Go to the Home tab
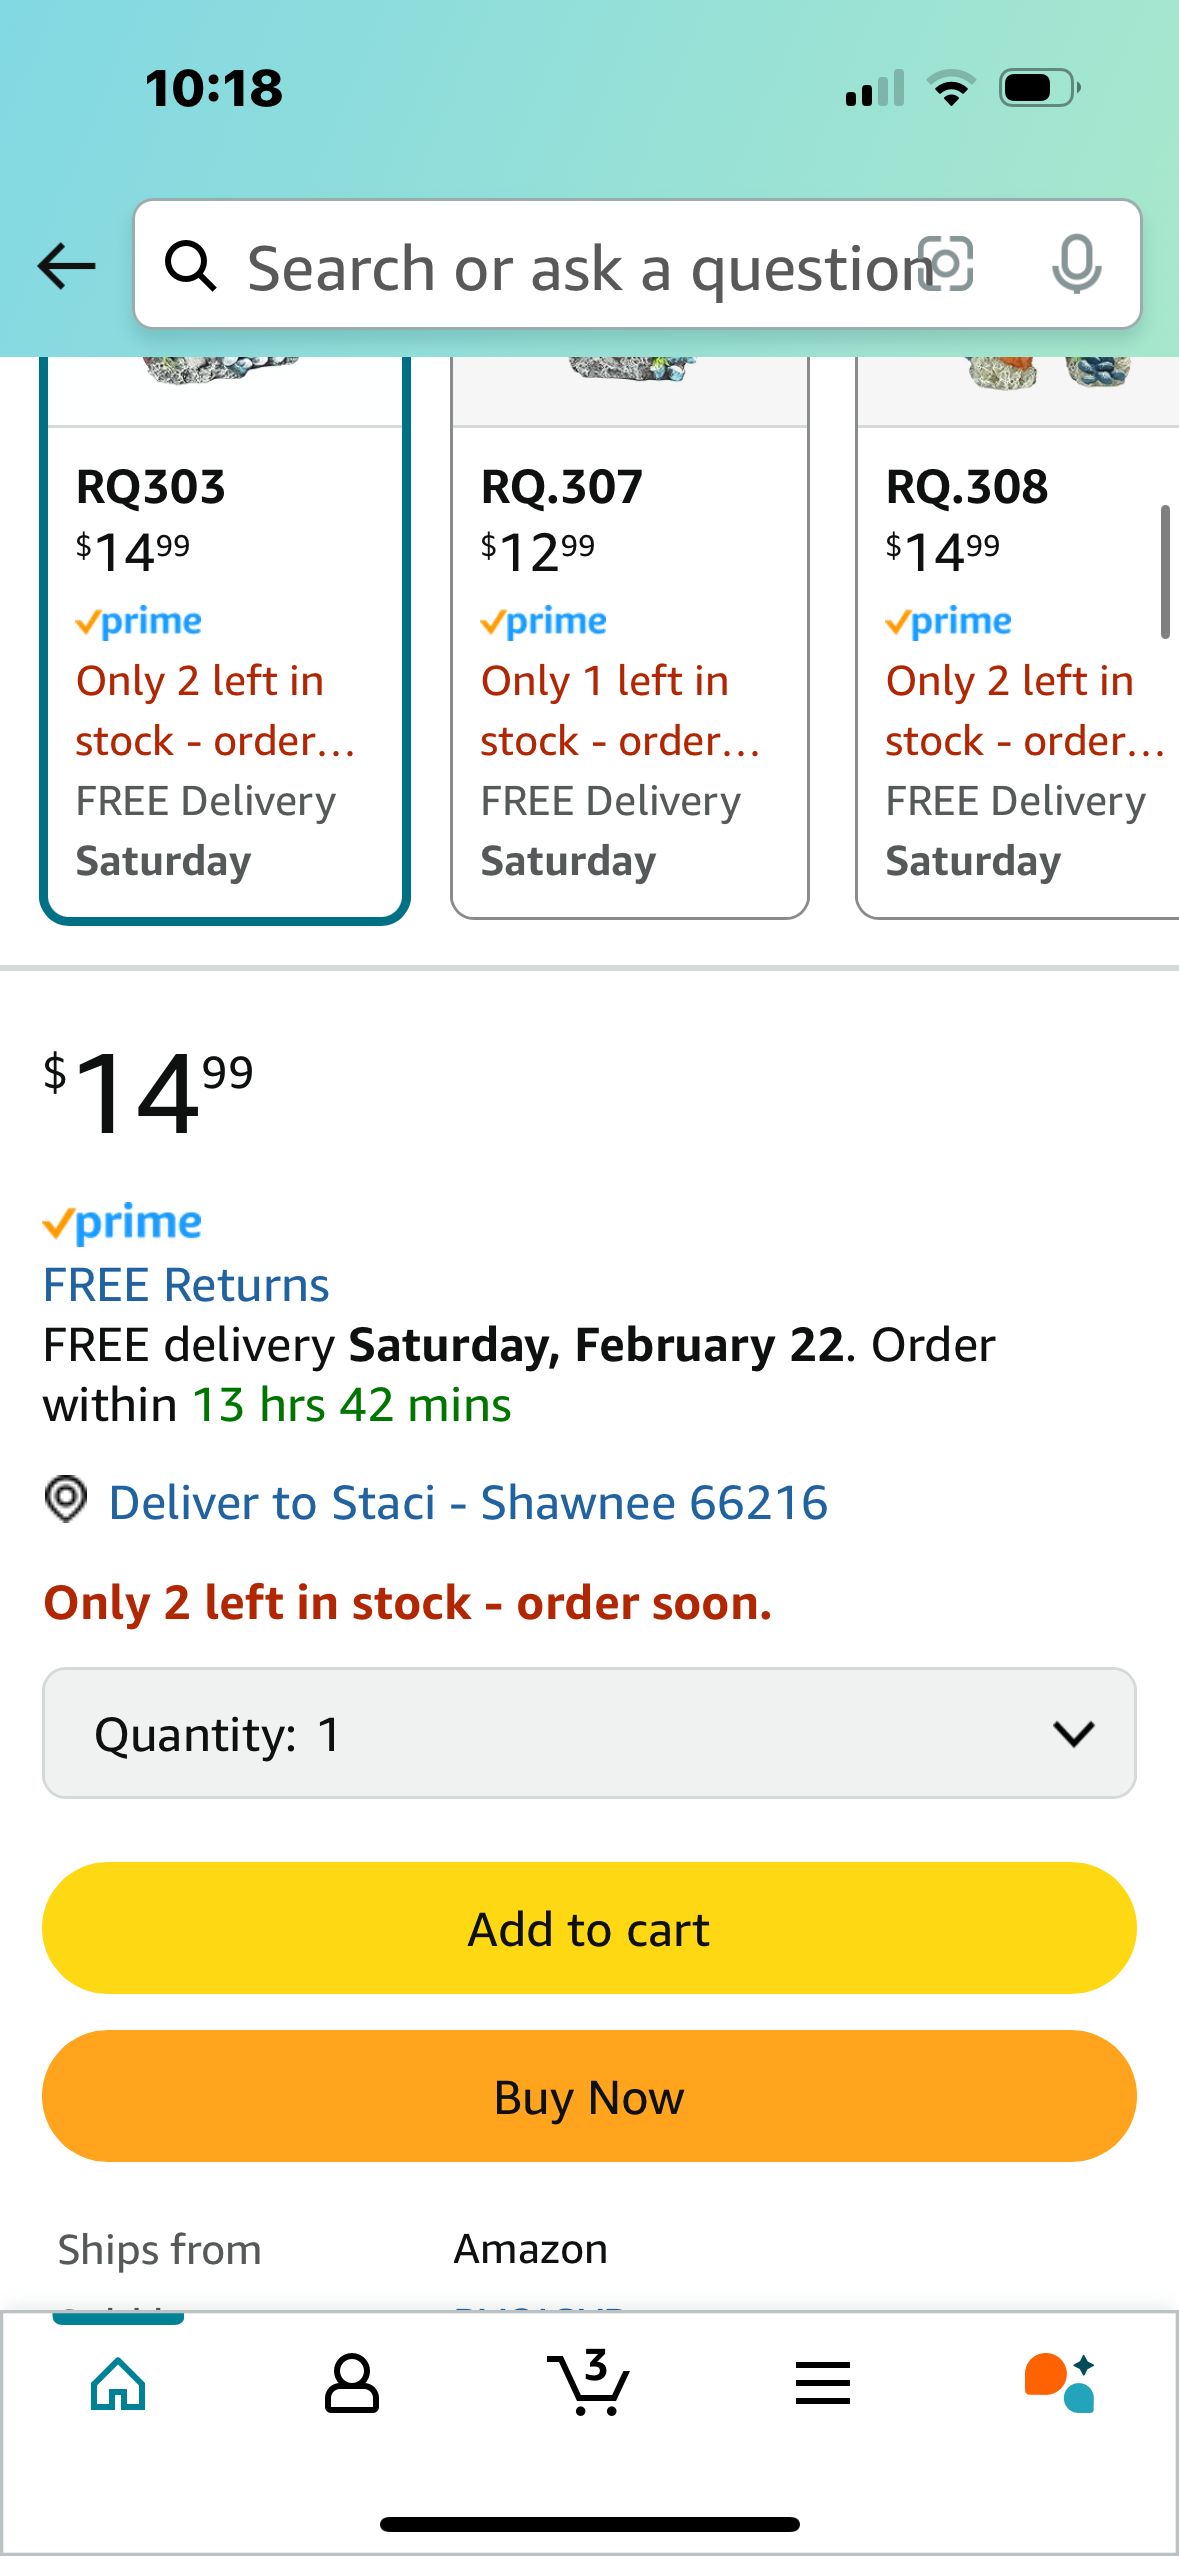The width and height of the screenshot is (1179, 2556). coord(118,2384)
